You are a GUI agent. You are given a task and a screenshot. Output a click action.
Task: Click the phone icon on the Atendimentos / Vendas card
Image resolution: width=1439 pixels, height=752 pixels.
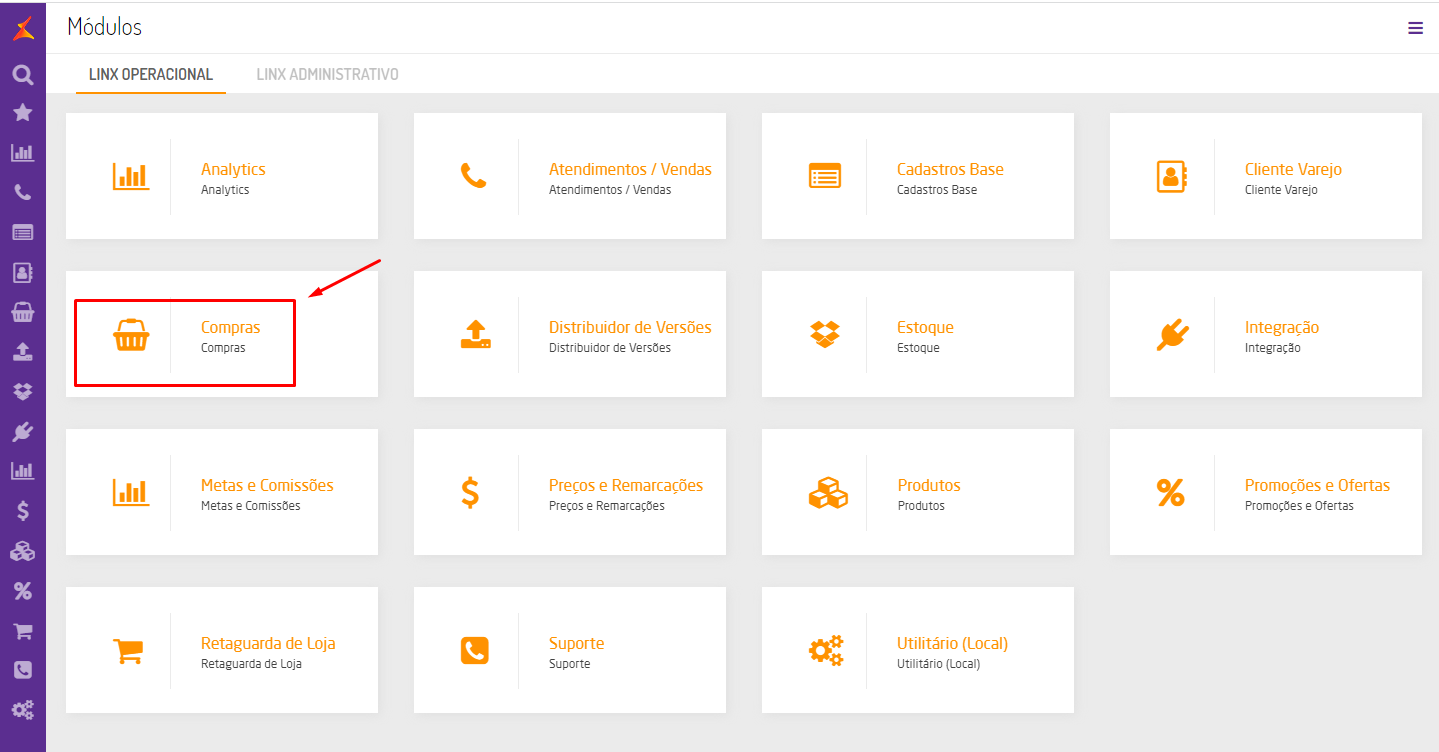[x=473, y=176]
